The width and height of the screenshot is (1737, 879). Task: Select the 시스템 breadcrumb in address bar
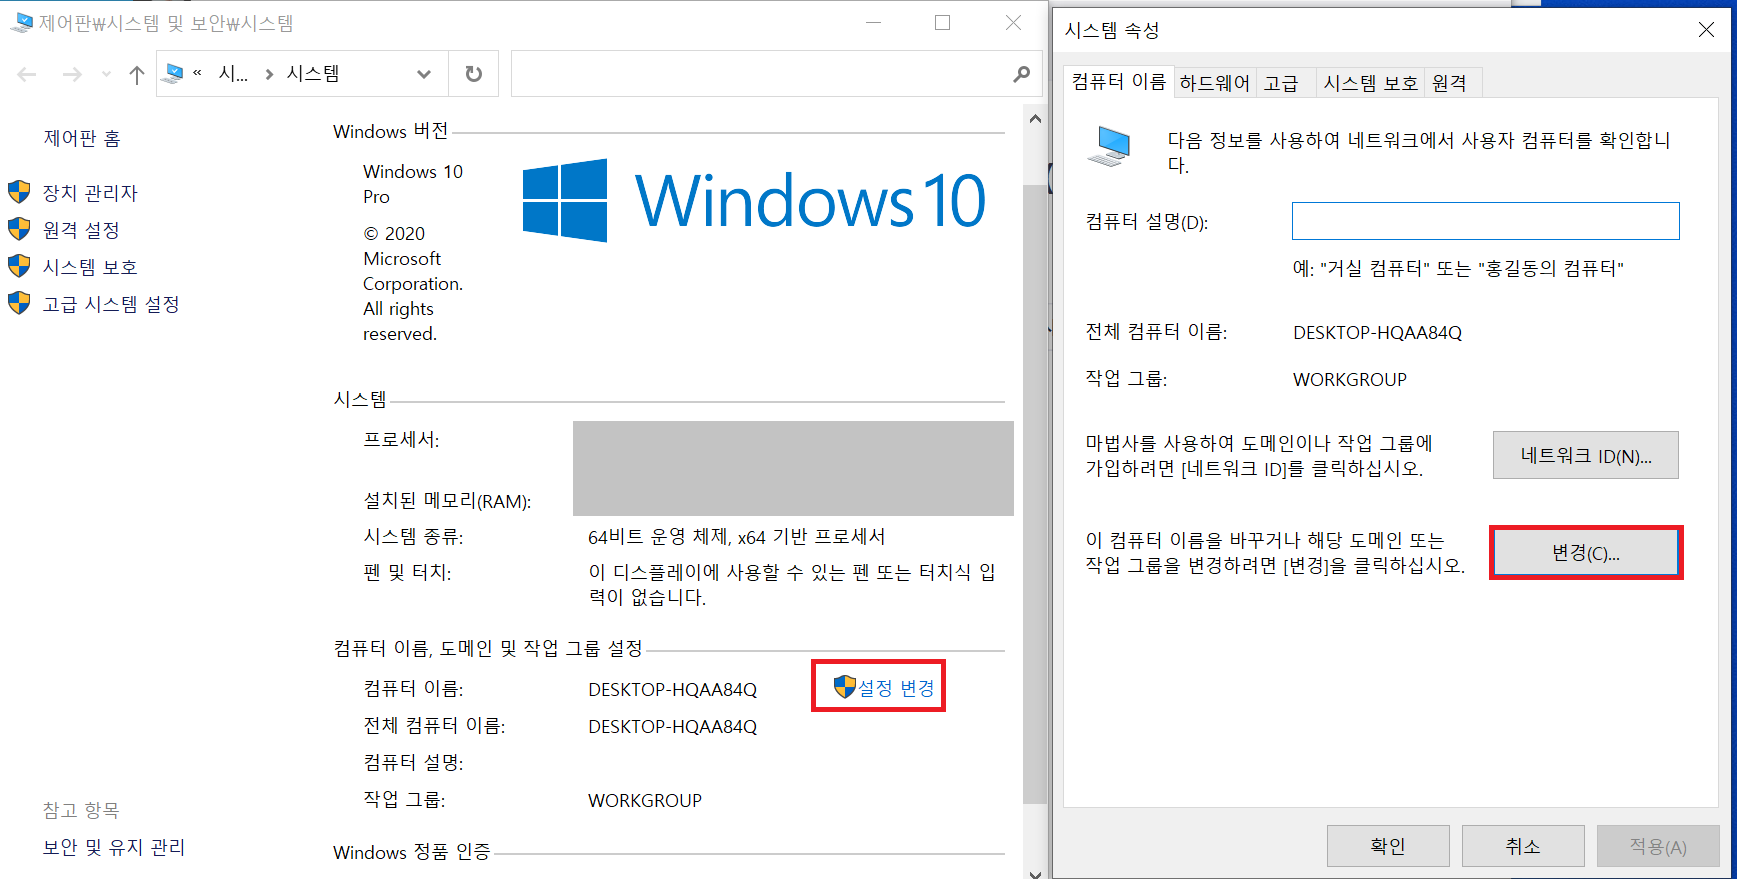[313, 73]
